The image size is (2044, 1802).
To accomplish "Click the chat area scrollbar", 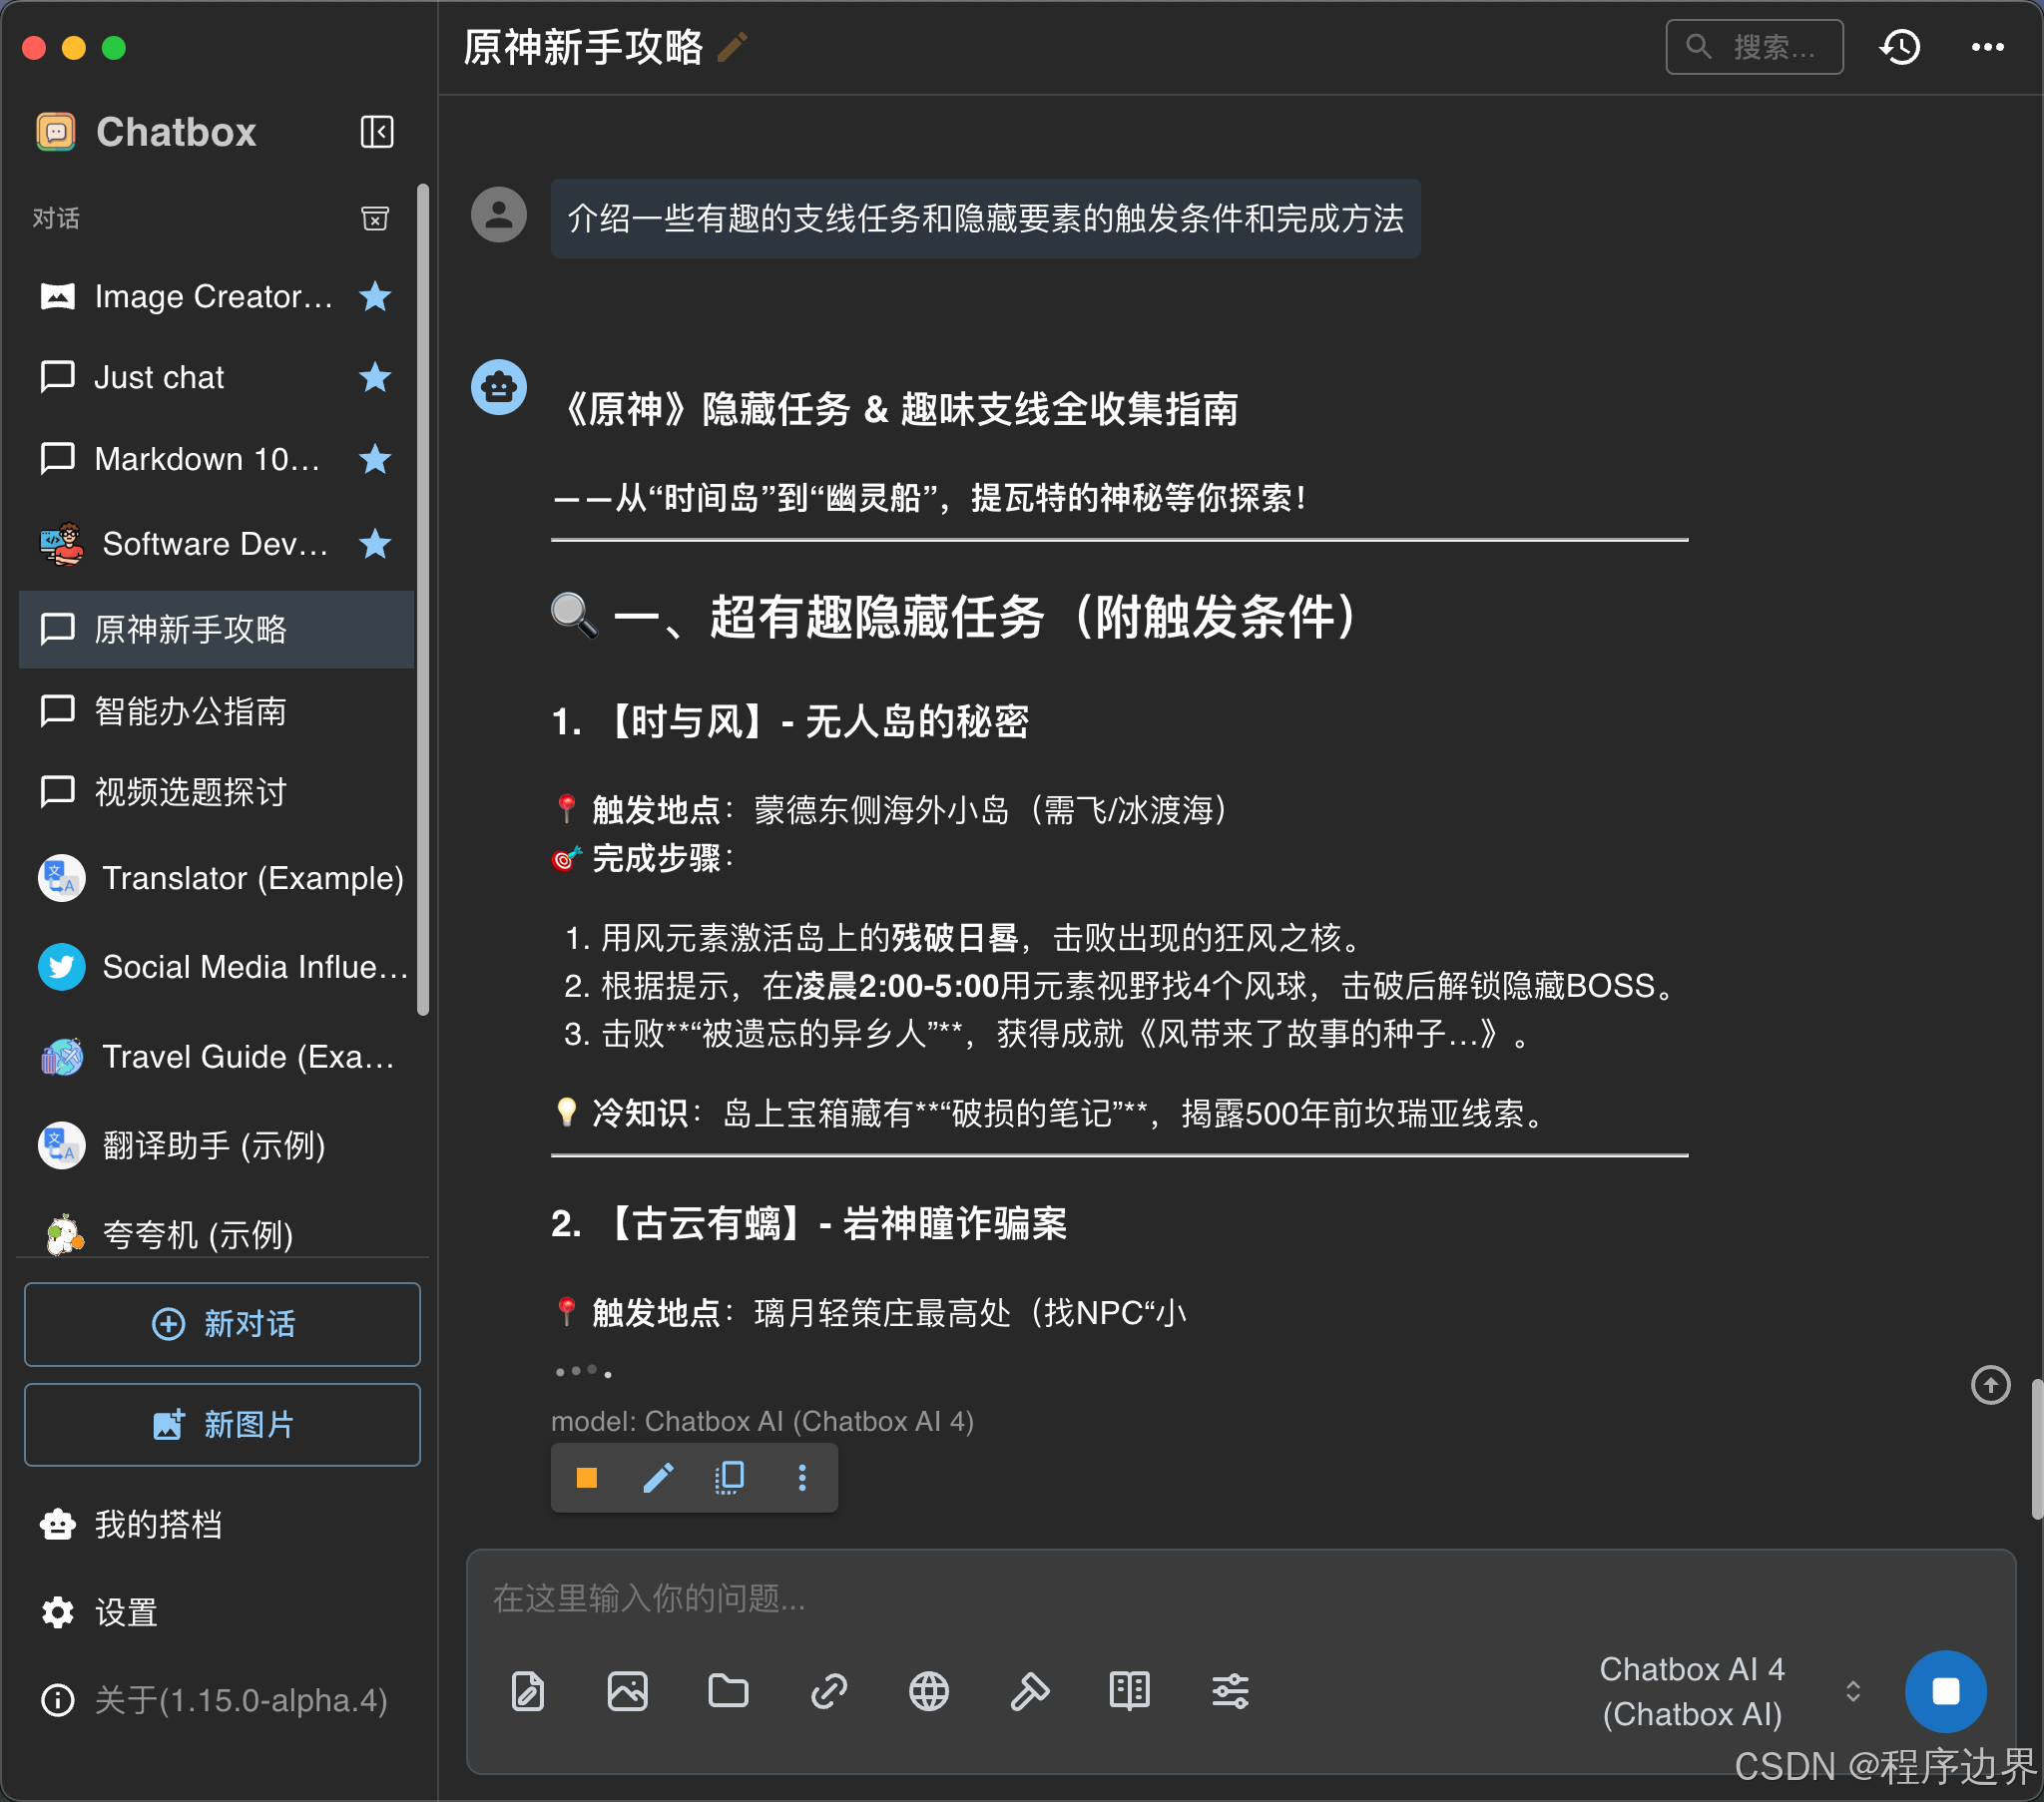I will click(x=2036, y=1450).
